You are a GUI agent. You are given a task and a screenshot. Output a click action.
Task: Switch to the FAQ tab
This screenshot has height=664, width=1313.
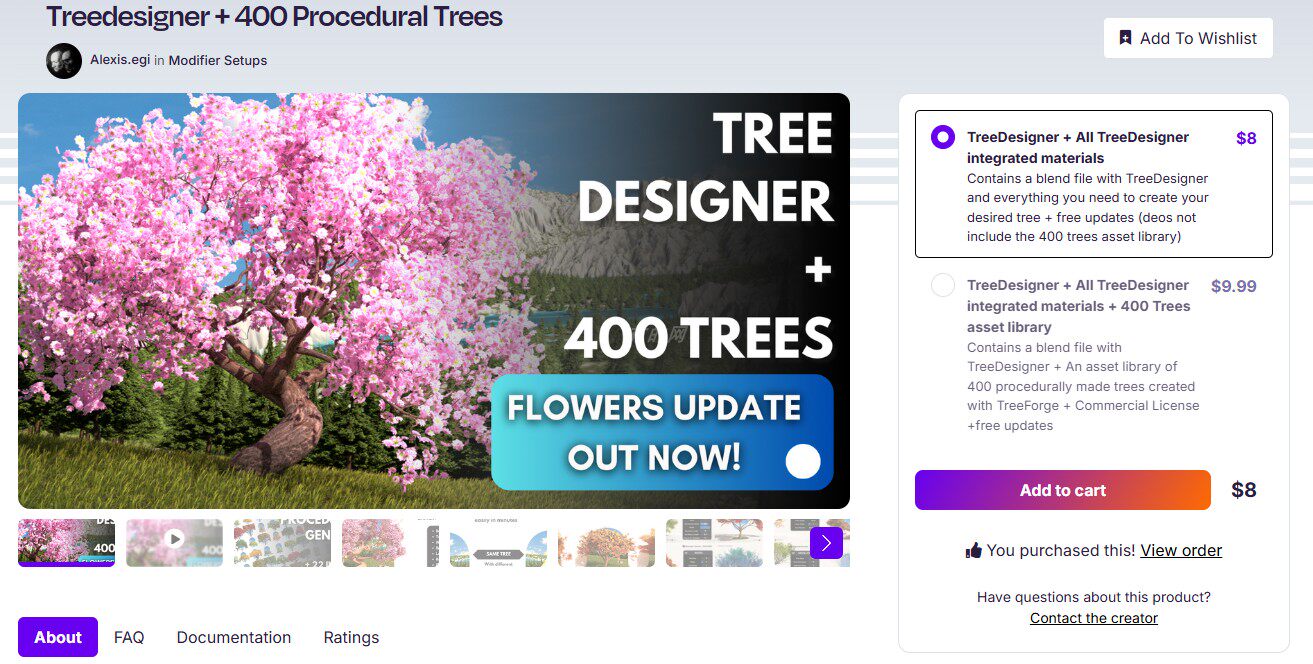tap(129, 637)
